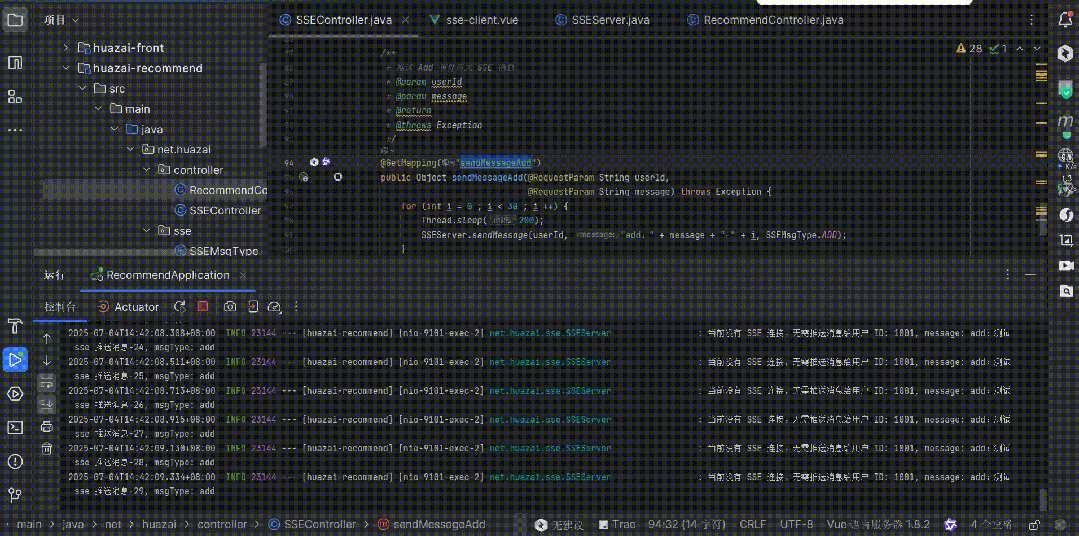Image resolution: width=1079 pixels, height=536 pixels.
Task: Open the Bookmarks tool window icon
Action: 14,63
